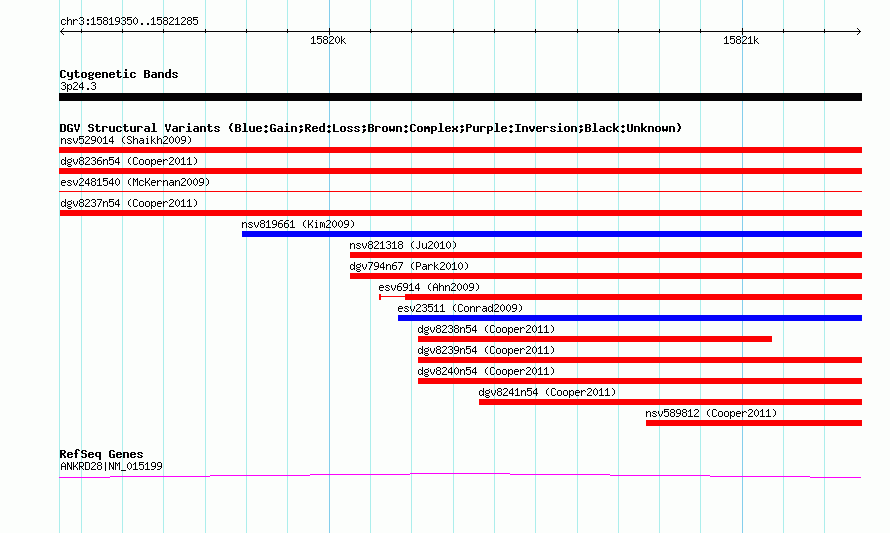
Task: Click the nsv589812 (Cooper2011) label
Action: pyautogui.click(x=711, y=413)
